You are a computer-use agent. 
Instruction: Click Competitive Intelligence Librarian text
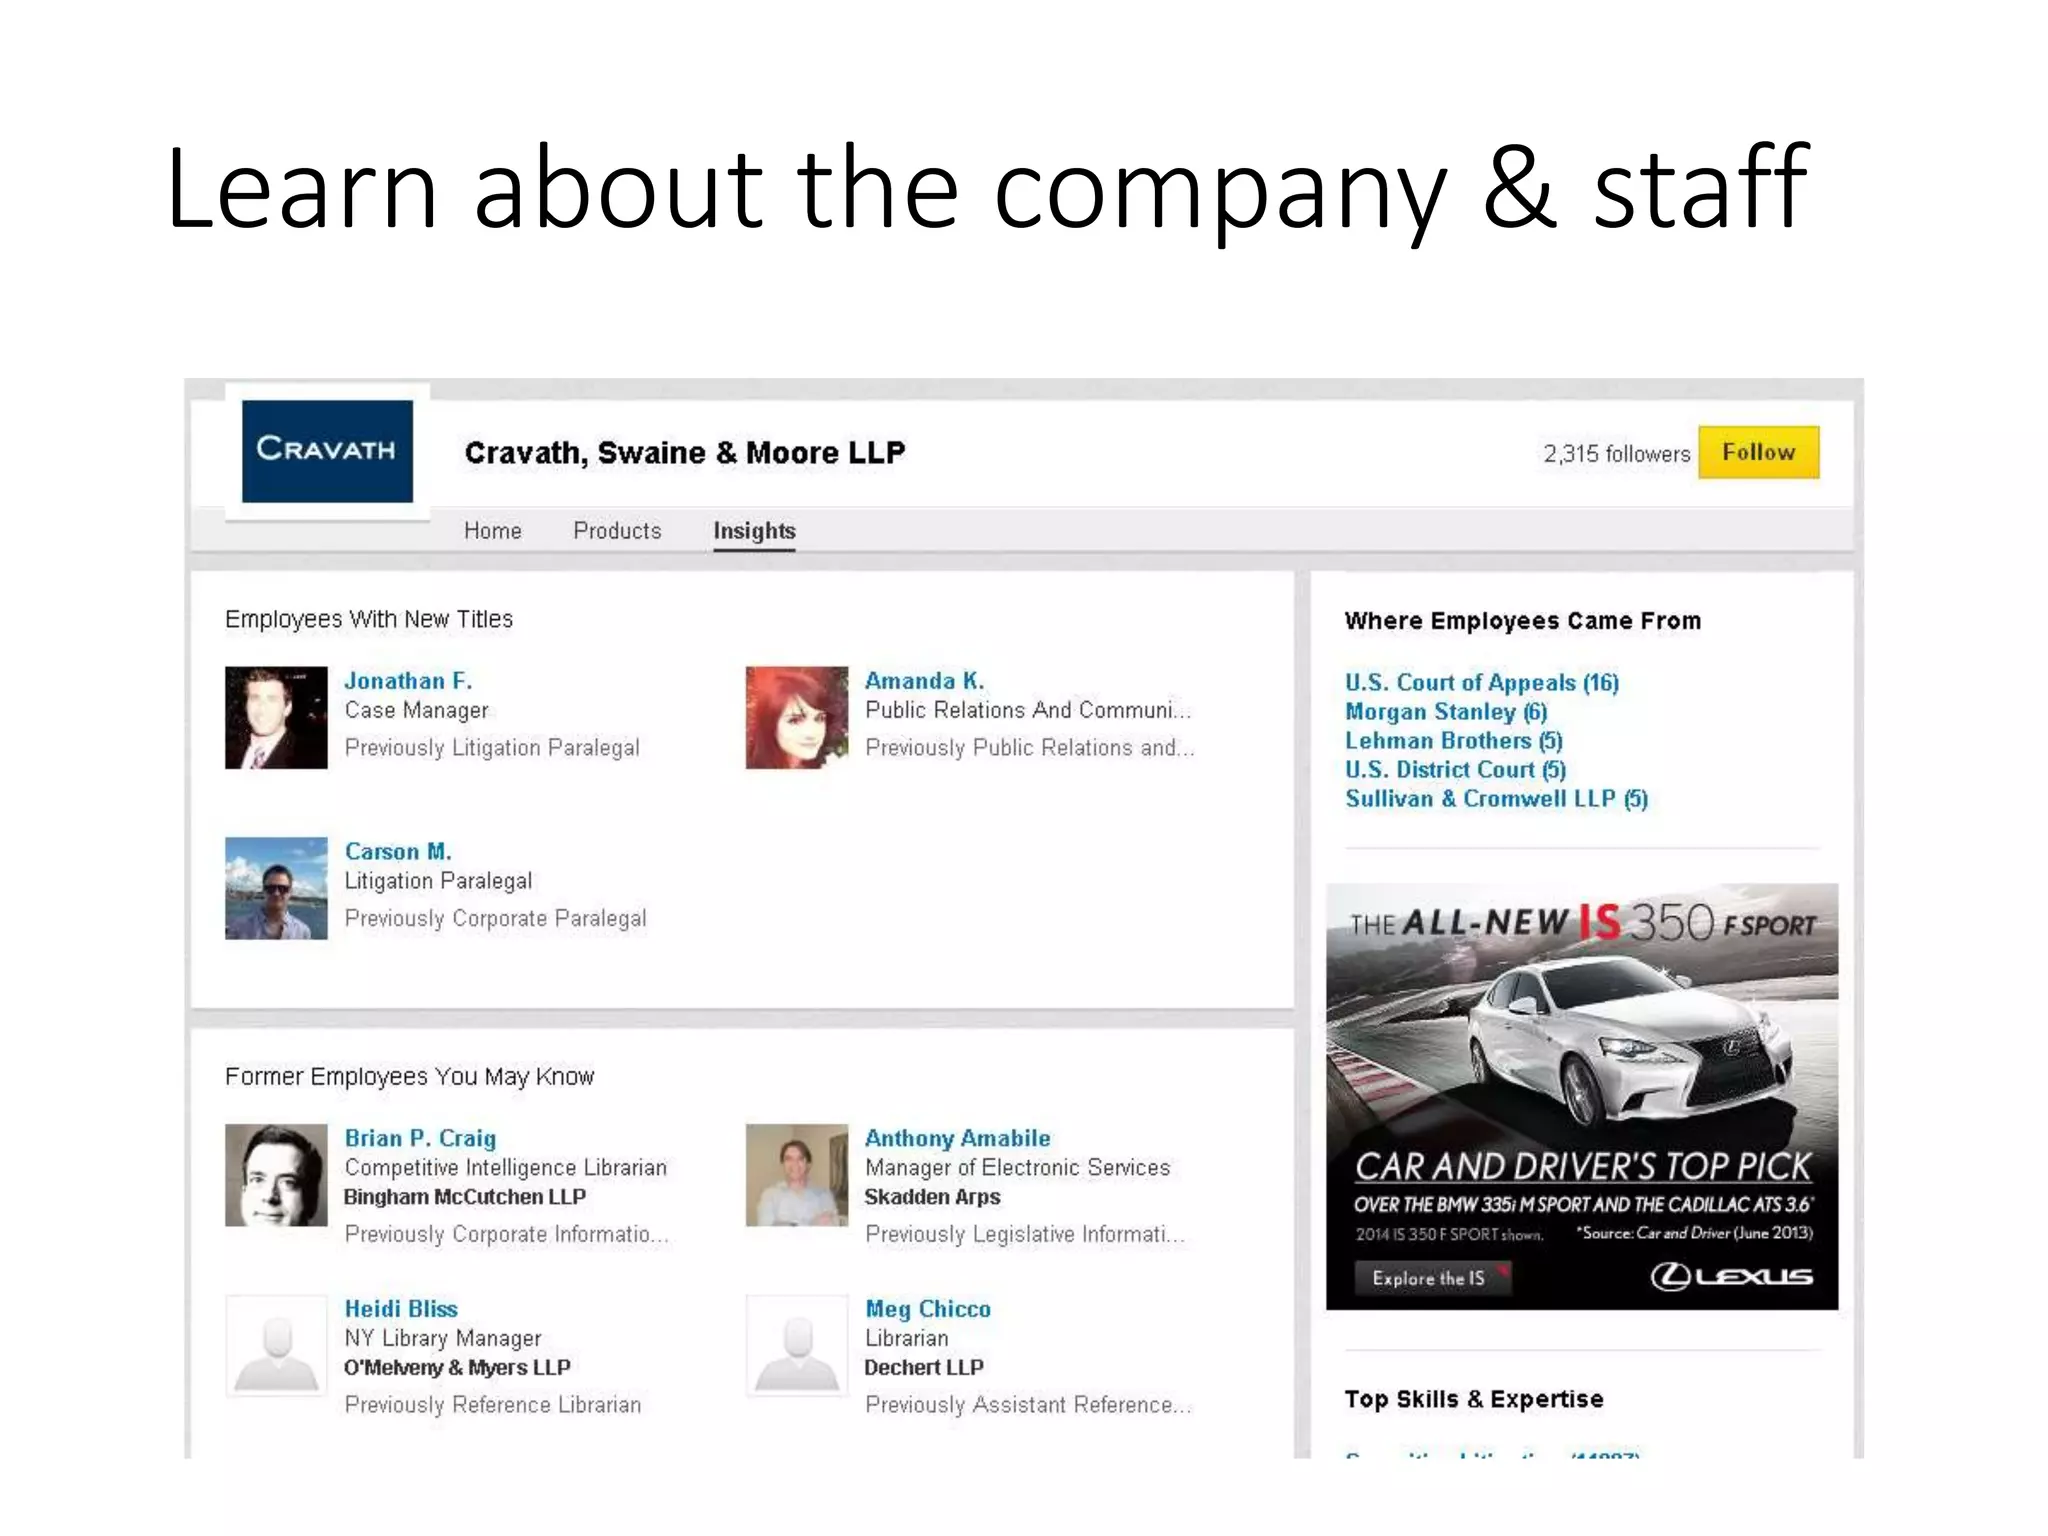pos(506,1168)
